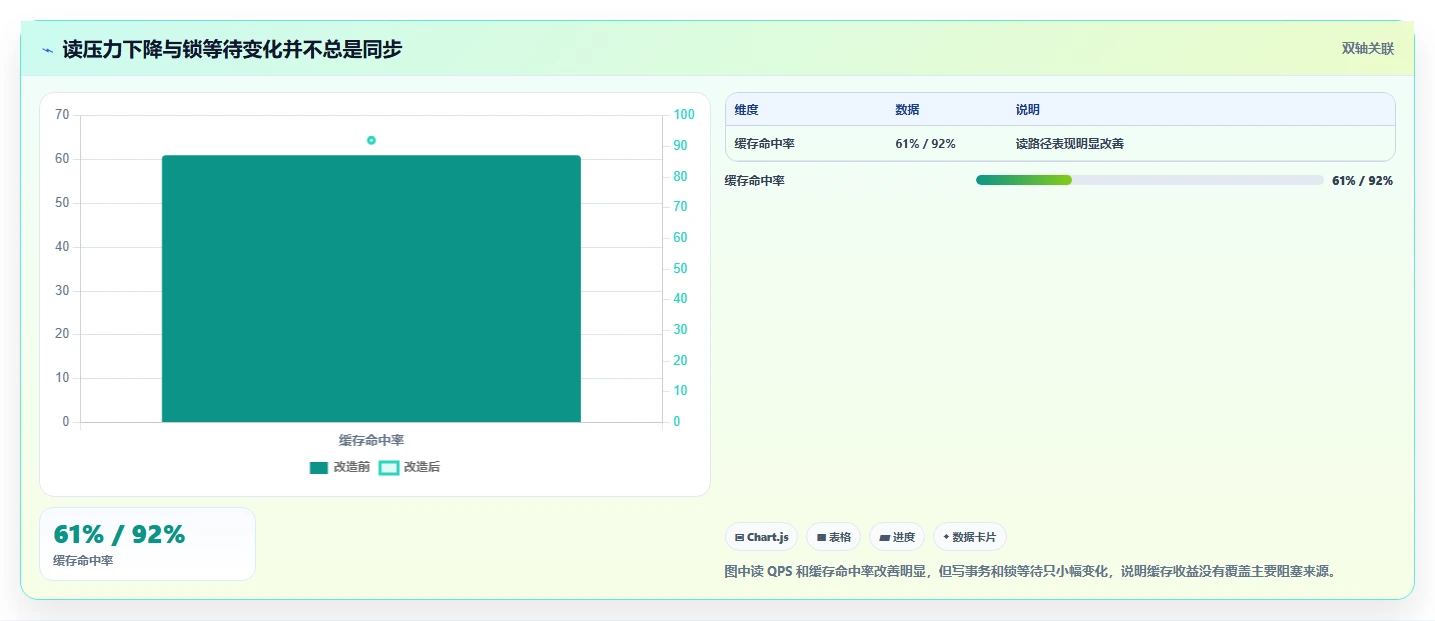Click the bar icon in 进度 tag
Viewport: 1435px width, 621px height.
[x=885, y=537]
